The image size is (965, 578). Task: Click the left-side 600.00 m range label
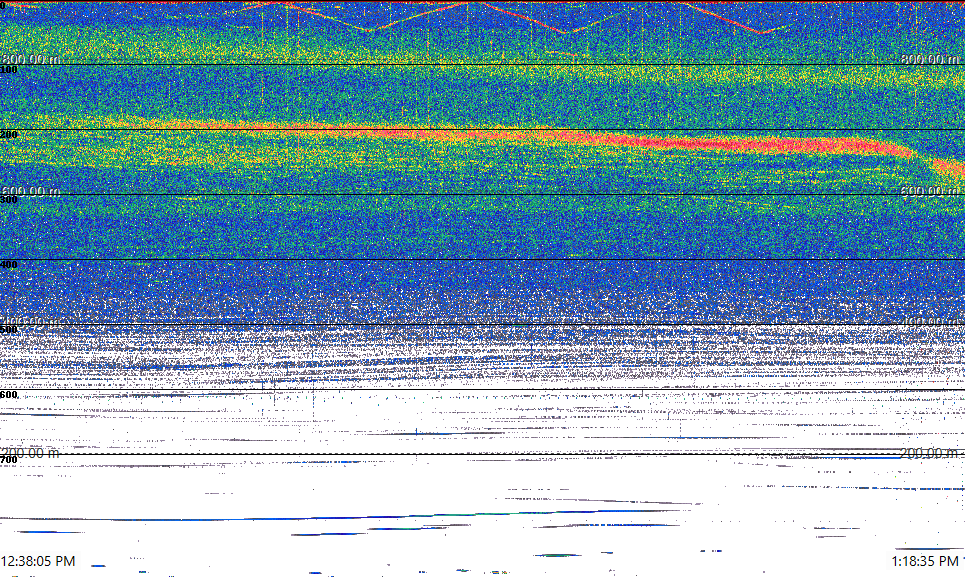click(x=30, y=191)
